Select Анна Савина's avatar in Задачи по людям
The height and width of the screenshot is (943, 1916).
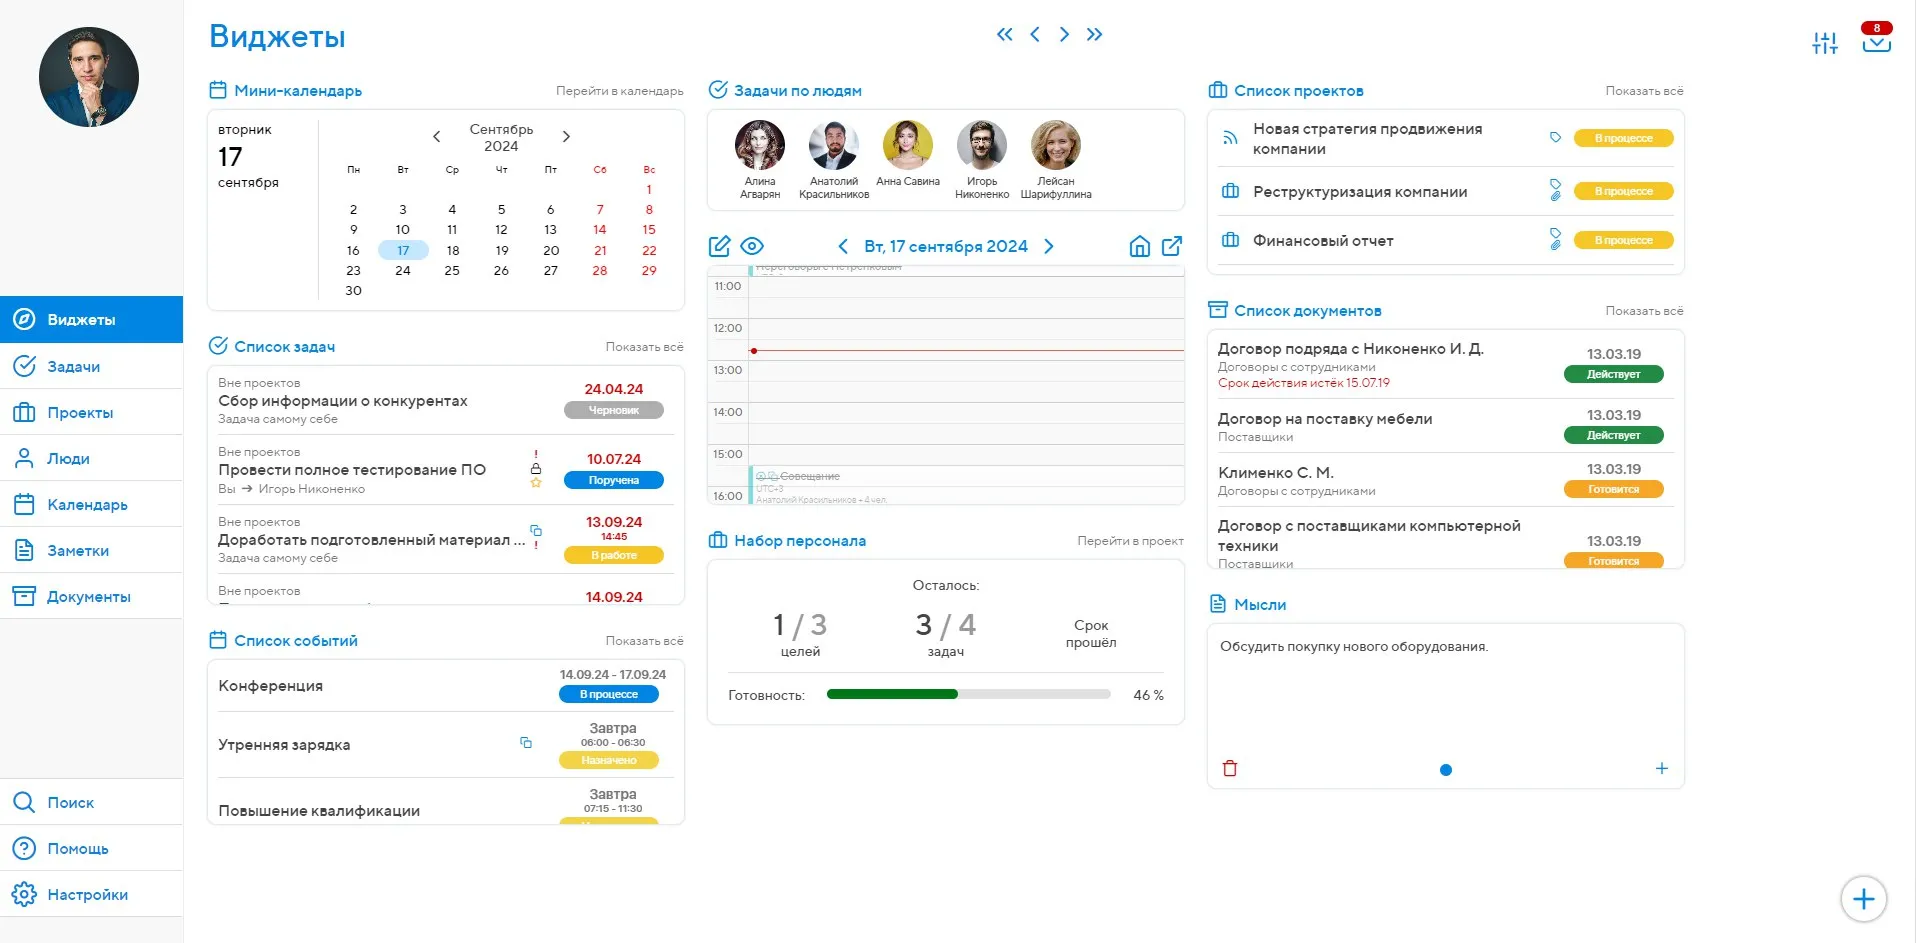point(907,145)
